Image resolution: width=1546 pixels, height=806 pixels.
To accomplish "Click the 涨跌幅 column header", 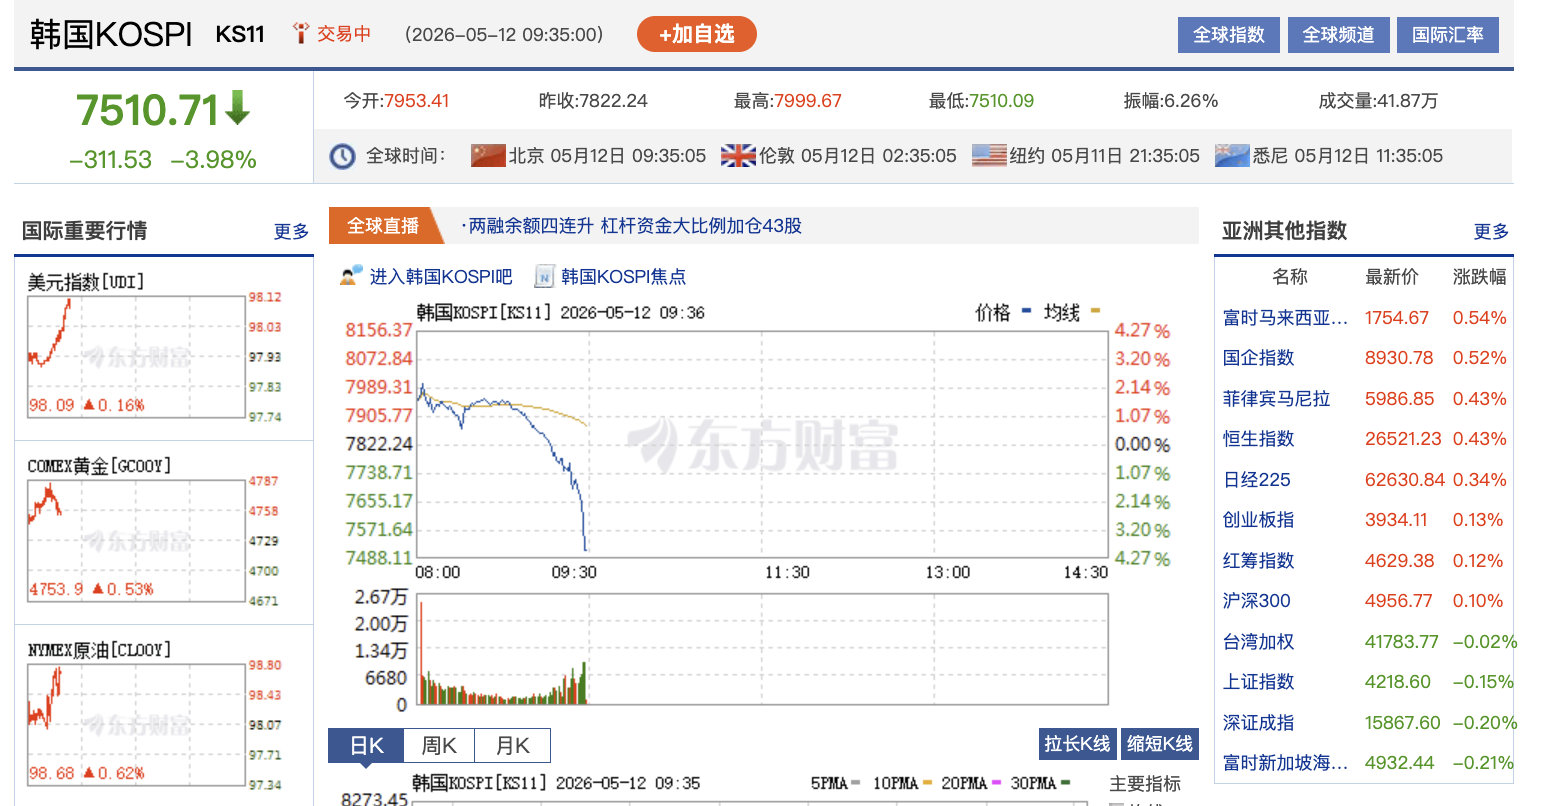I will pyautogui.click(x=1479, y=277).
